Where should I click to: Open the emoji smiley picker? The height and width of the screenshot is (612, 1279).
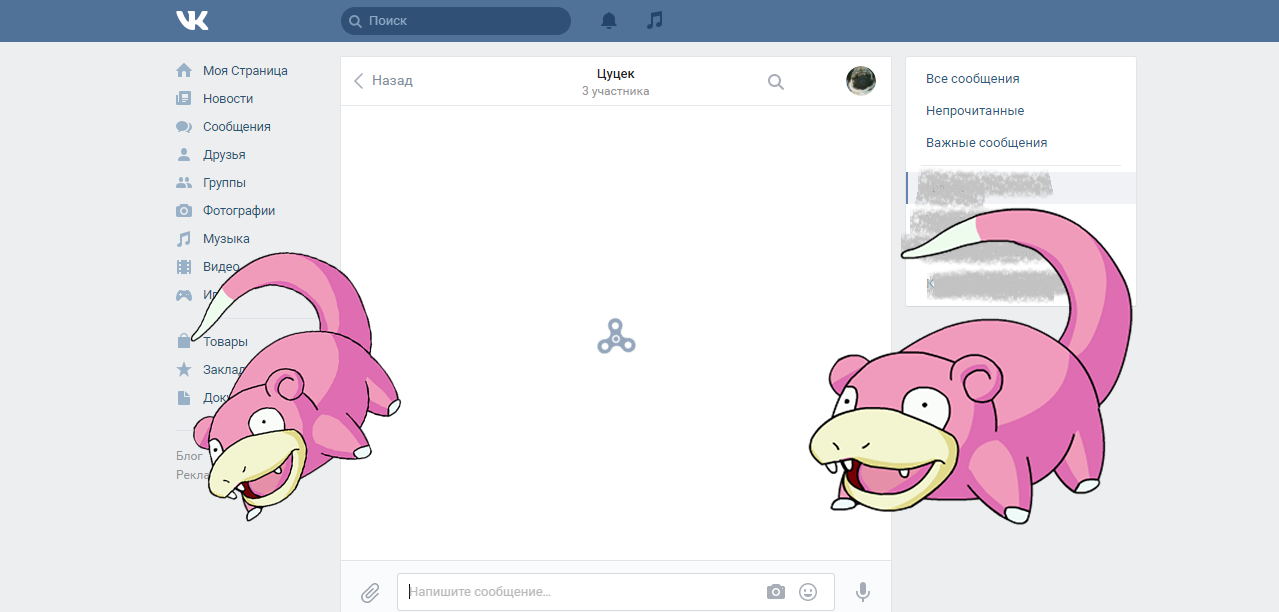click(808, 592)
